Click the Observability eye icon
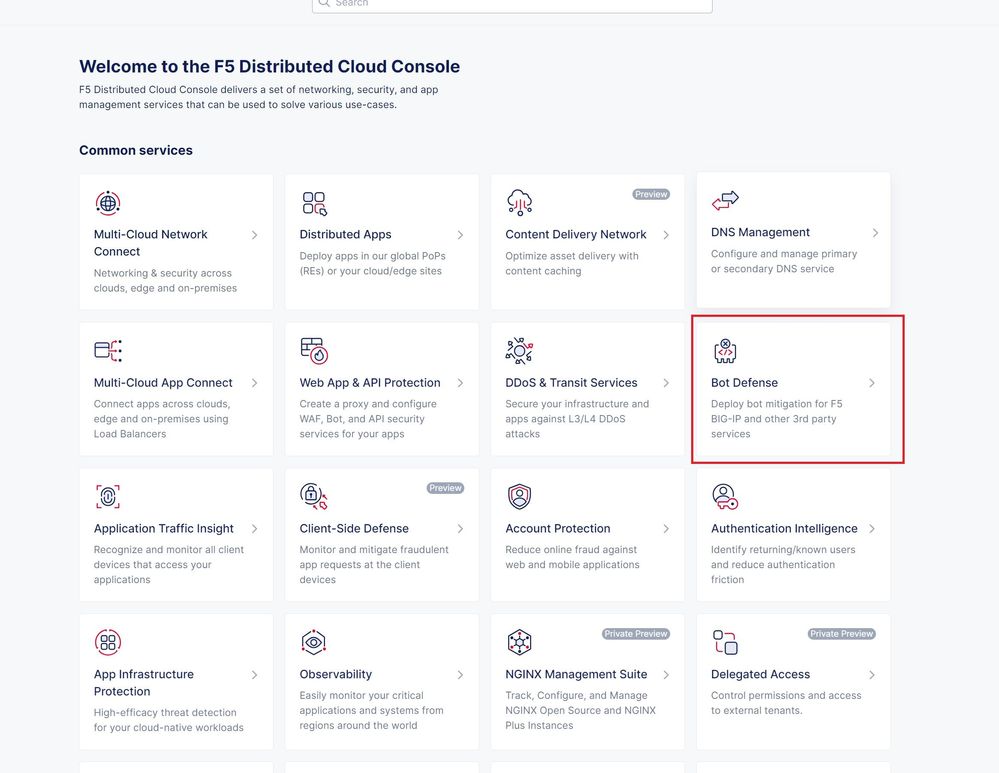Image resolution: width=999 pixels, height=773 pixels. point(313,642)
